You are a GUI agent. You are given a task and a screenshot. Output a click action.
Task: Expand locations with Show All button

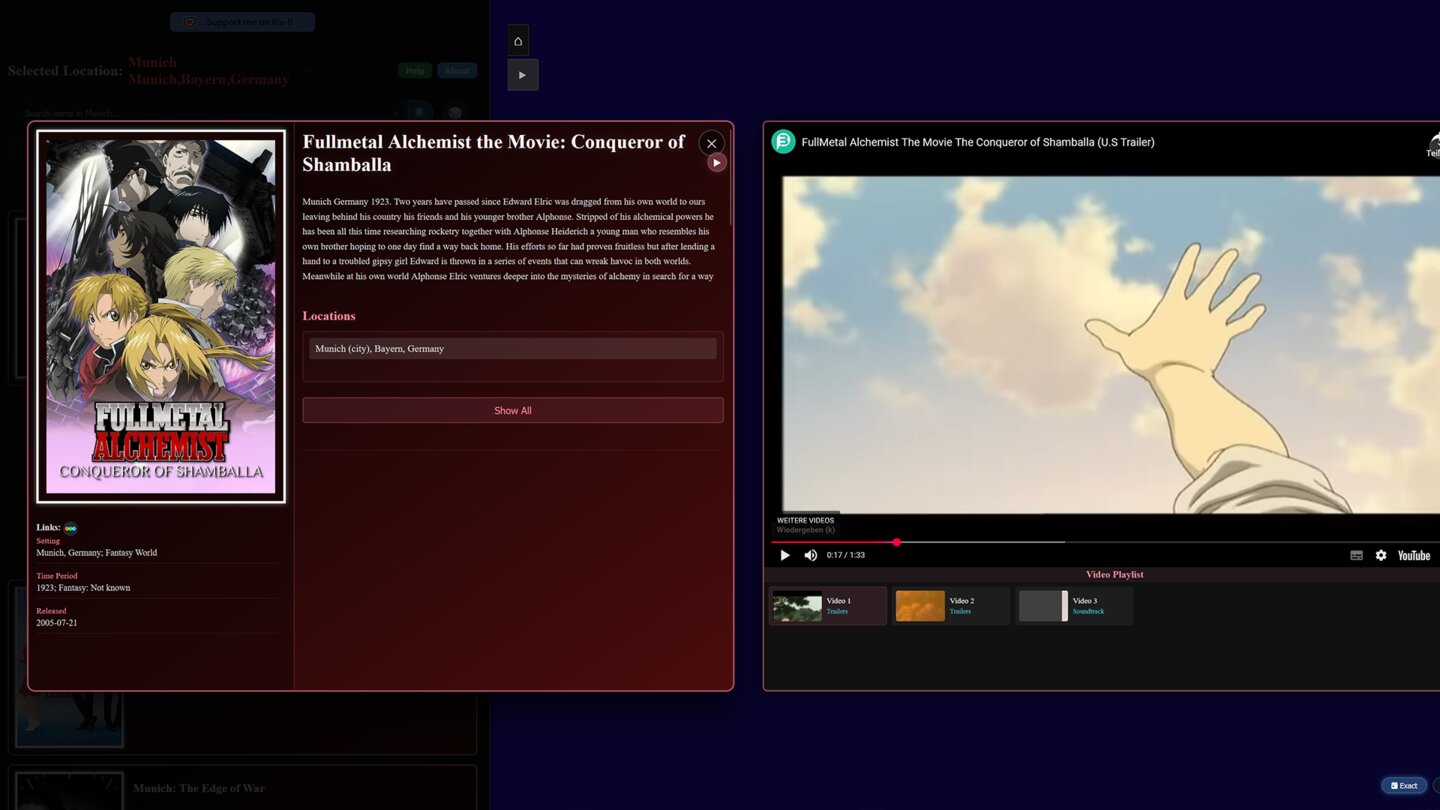[512, 411]
